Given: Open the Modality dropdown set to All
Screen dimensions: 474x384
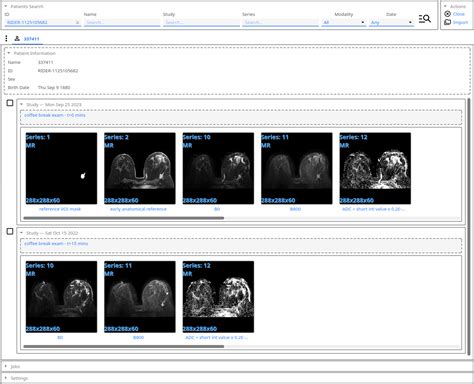Looking at the screenshot, I should 344,22.
